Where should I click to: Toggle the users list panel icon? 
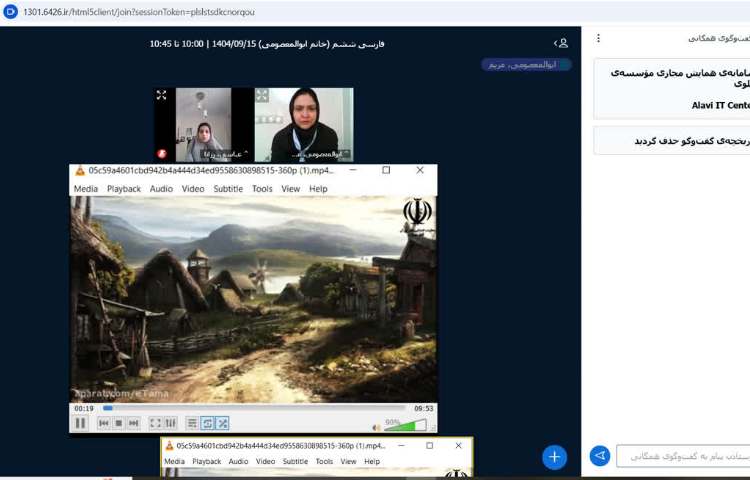(562, 43)
